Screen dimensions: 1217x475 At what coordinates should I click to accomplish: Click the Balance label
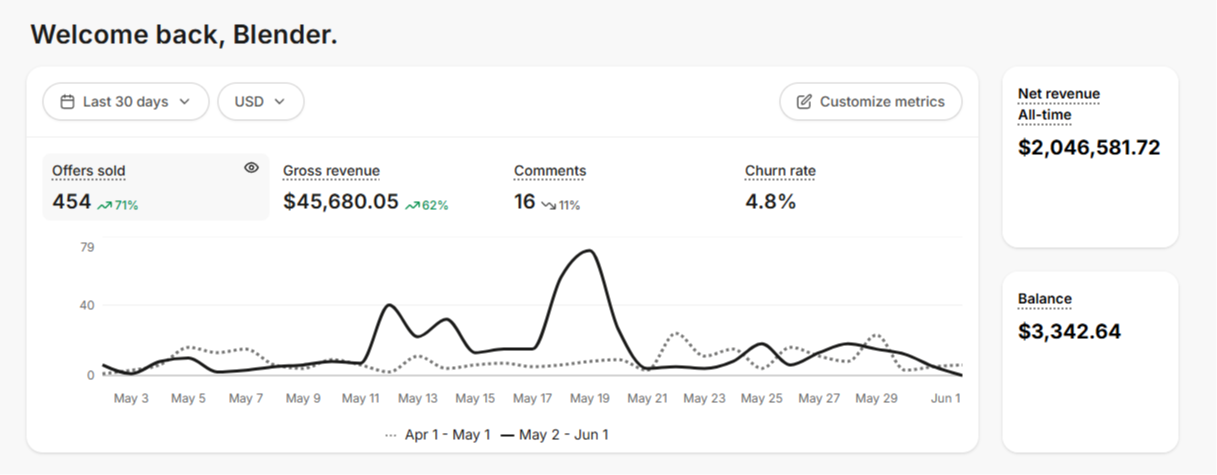click(x=1045, y=299)
